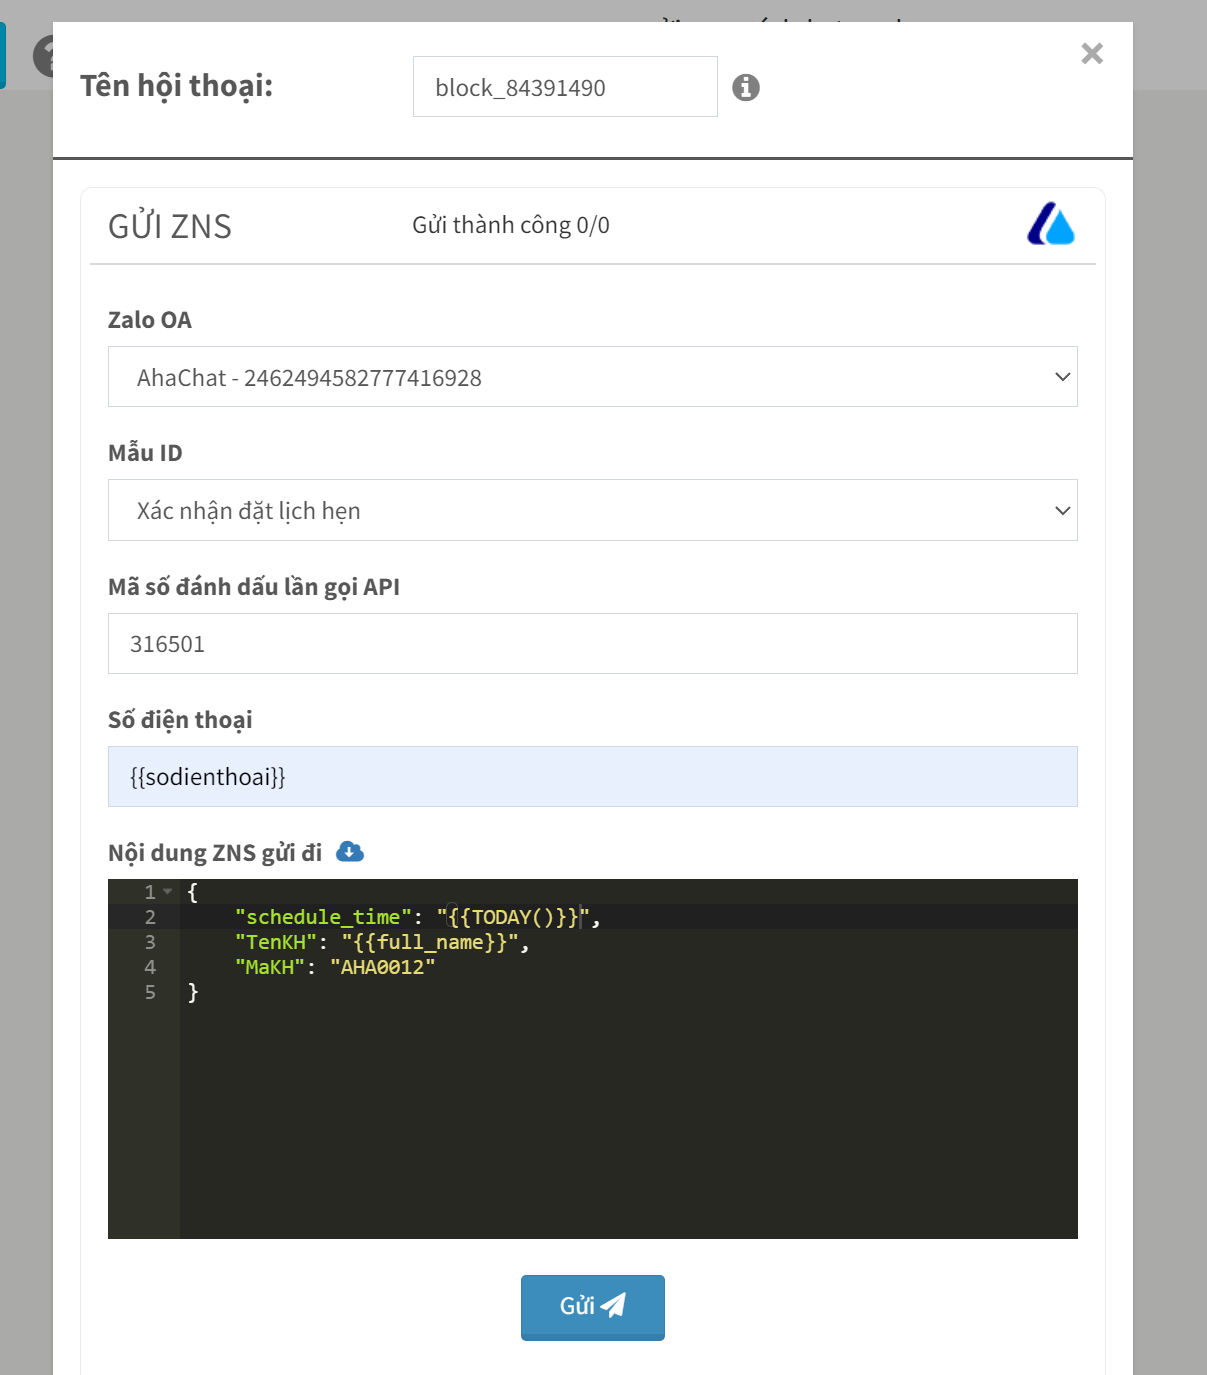The image size is (1207, 1375).
Task: Click the Mẫu ID label
Action: click(x=145, y=453)
